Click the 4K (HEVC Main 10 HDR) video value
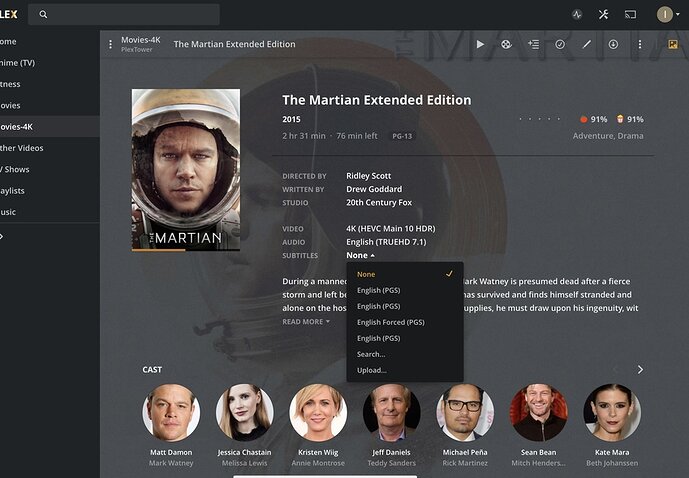 391,228
